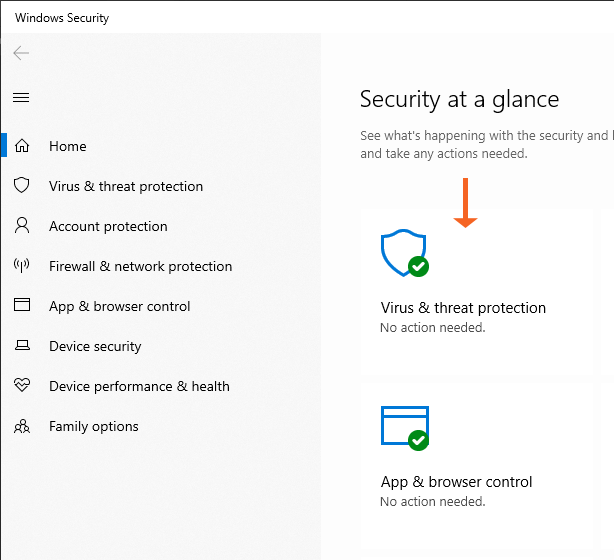The height and width of the screenshot is (560, 614).
Task: Click the laptop icon for Device security
Action: [22, 346]
